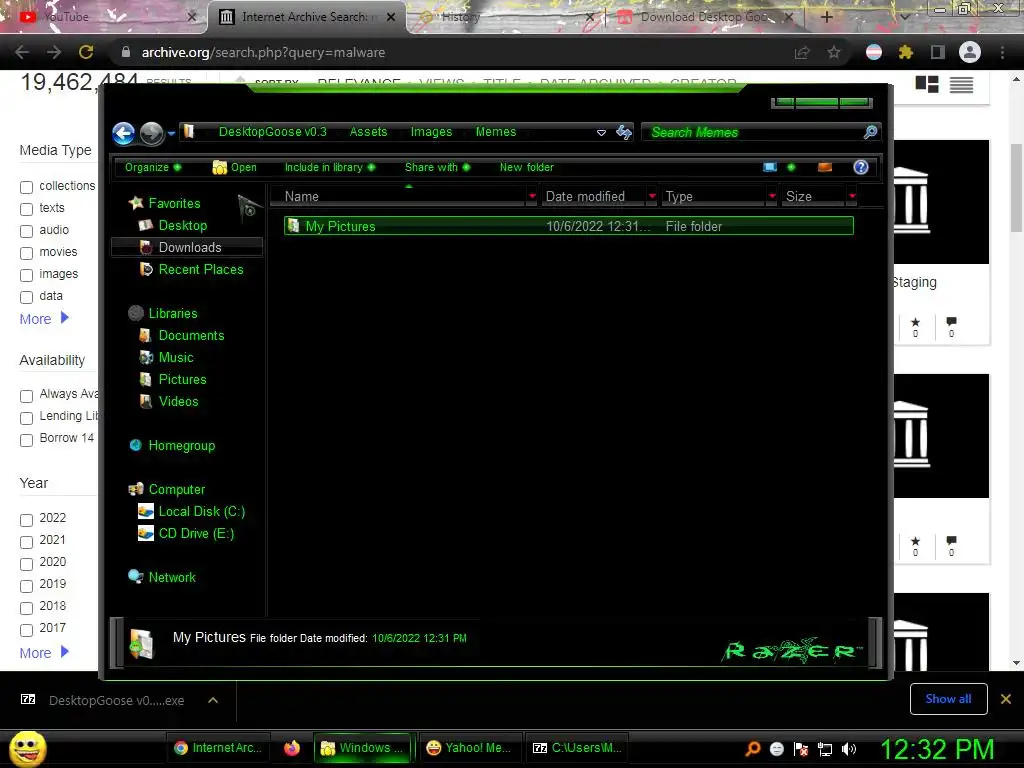The image size is (1024, 768).
Task: Click the New folder button
Action: tap(526, 167)
